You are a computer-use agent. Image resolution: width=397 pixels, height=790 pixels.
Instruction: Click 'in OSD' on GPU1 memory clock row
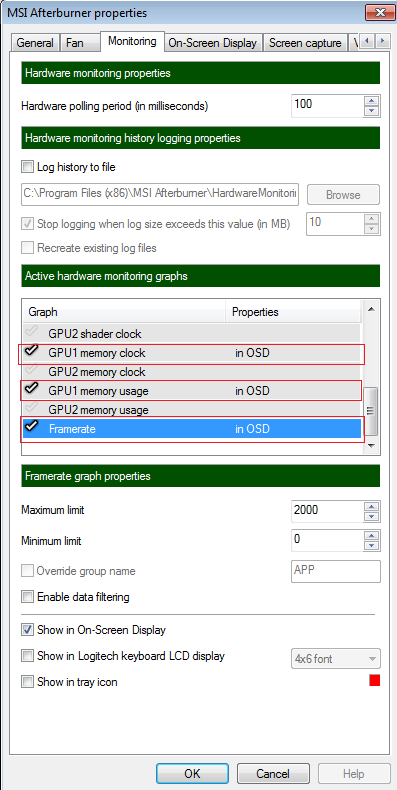click(x=252, y=353)
